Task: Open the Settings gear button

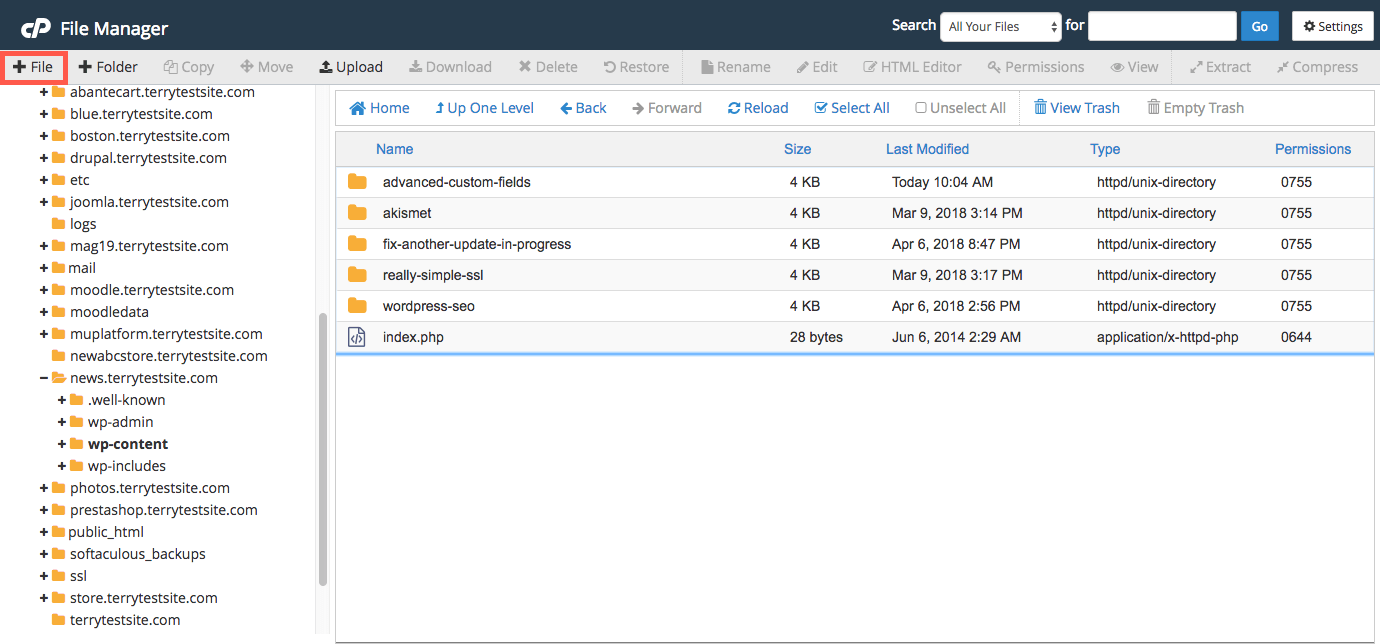Action: (1332, 26)
